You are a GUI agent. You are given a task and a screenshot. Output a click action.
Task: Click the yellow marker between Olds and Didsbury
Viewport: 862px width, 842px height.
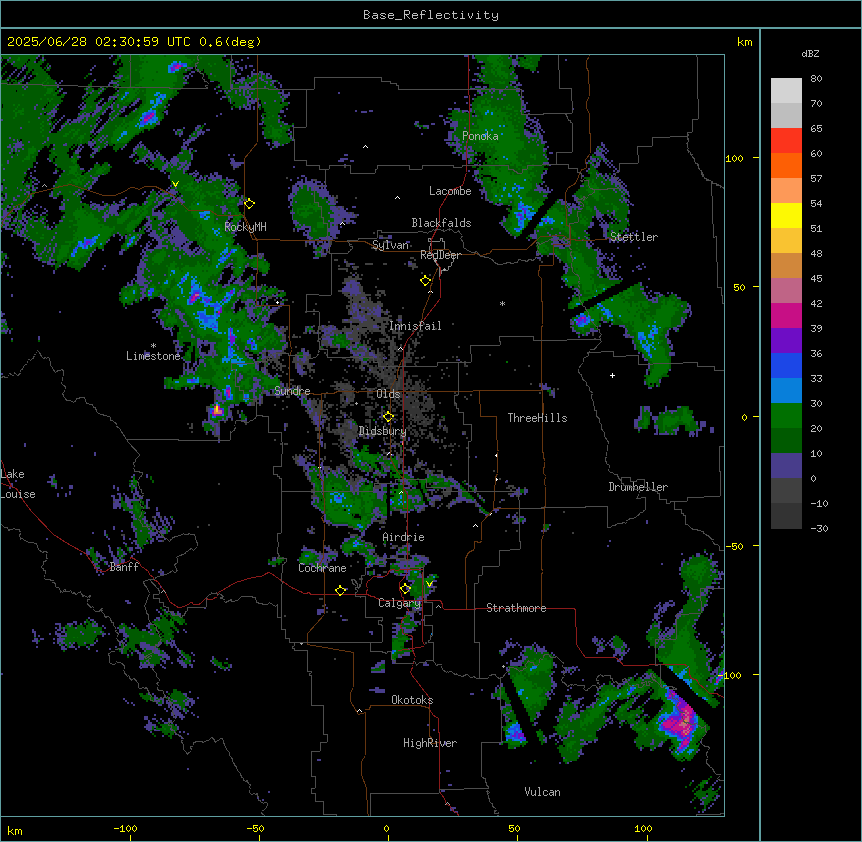click(x=388, y=416)
